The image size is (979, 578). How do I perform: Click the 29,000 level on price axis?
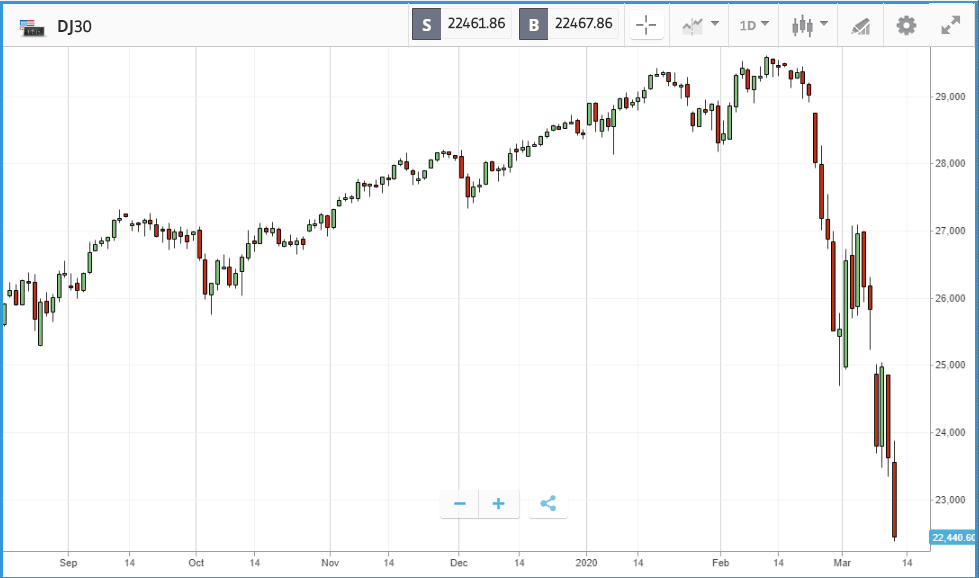pos(950,97)
